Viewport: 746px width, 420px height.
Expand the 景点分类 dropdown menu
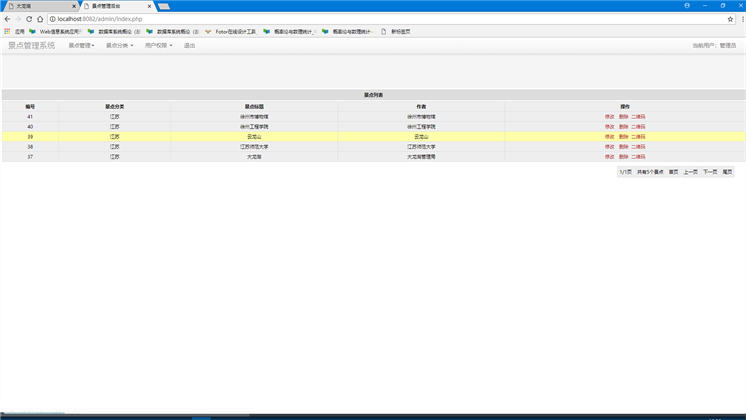coord(119,45)
